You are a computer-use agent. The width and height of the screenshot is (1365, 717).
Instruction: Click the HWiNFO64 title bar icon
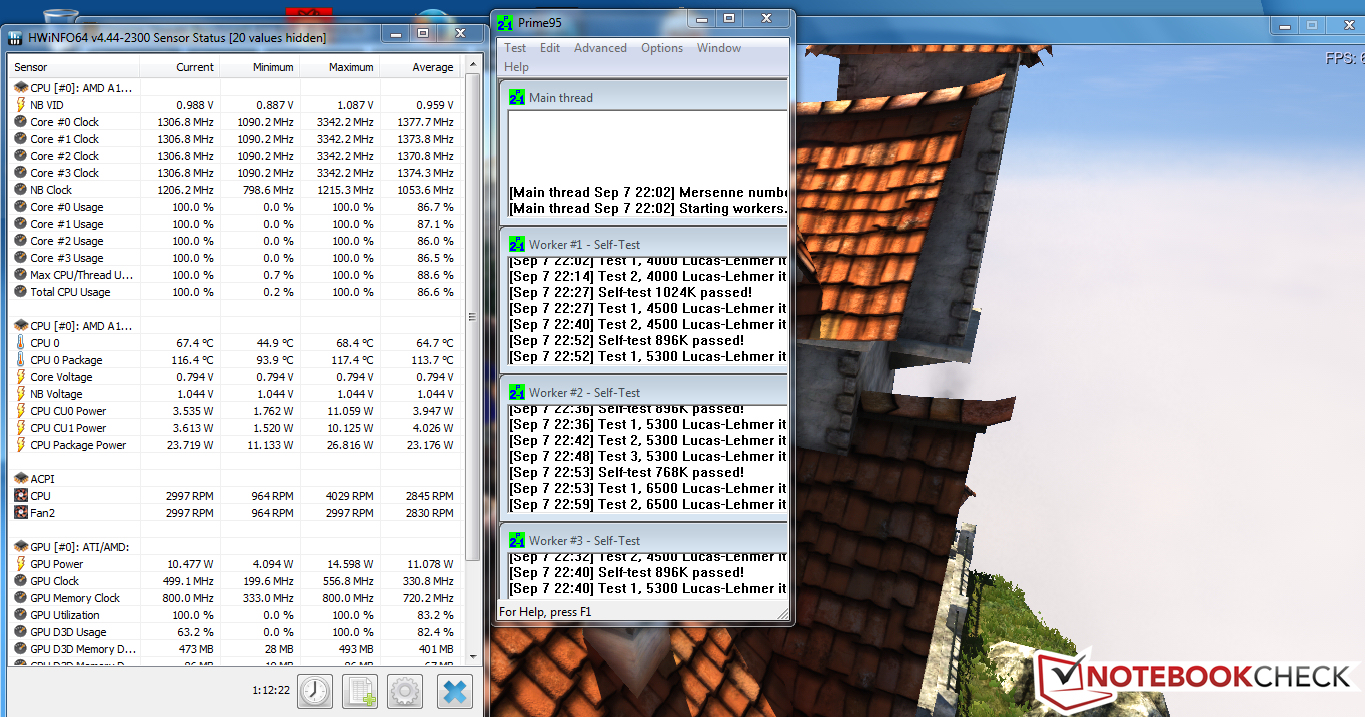point(16,37)
